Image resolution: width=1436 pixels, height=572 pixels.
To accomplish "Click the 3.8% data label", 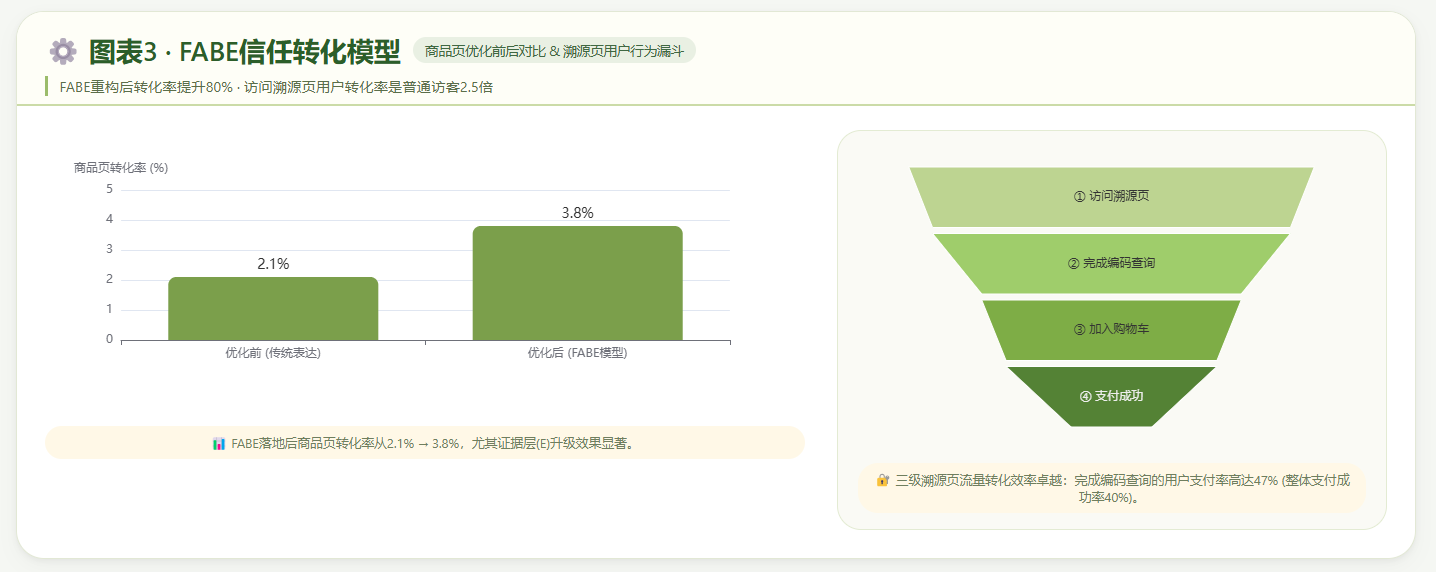I will click(577, 213).
